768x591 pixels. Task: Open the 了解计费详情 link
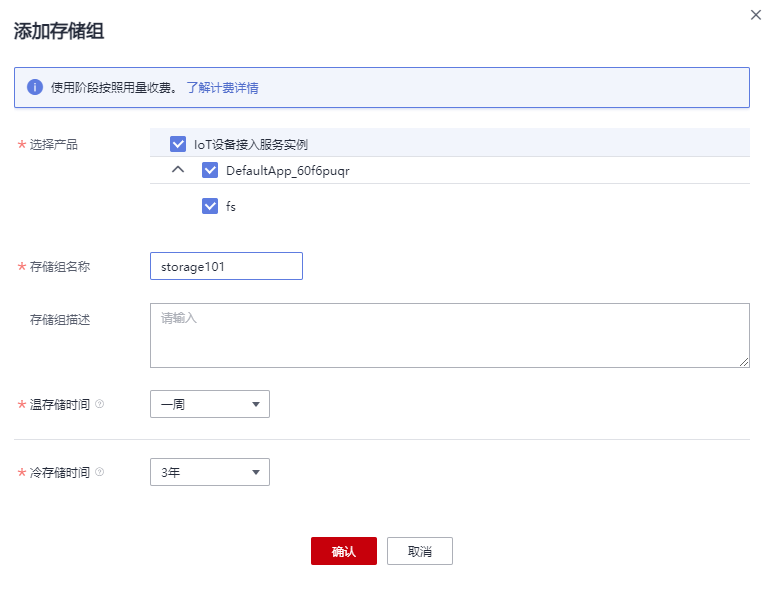(x=222, y=87)
